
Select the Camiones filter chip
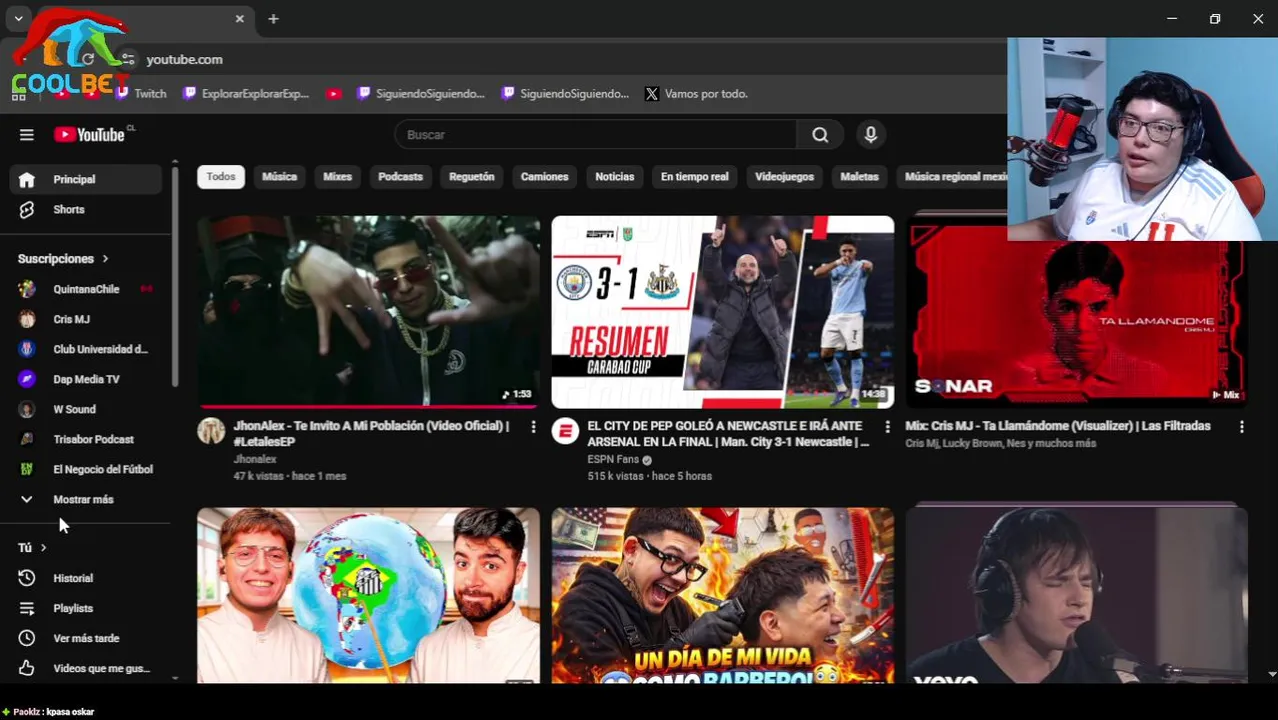[544, 177]
